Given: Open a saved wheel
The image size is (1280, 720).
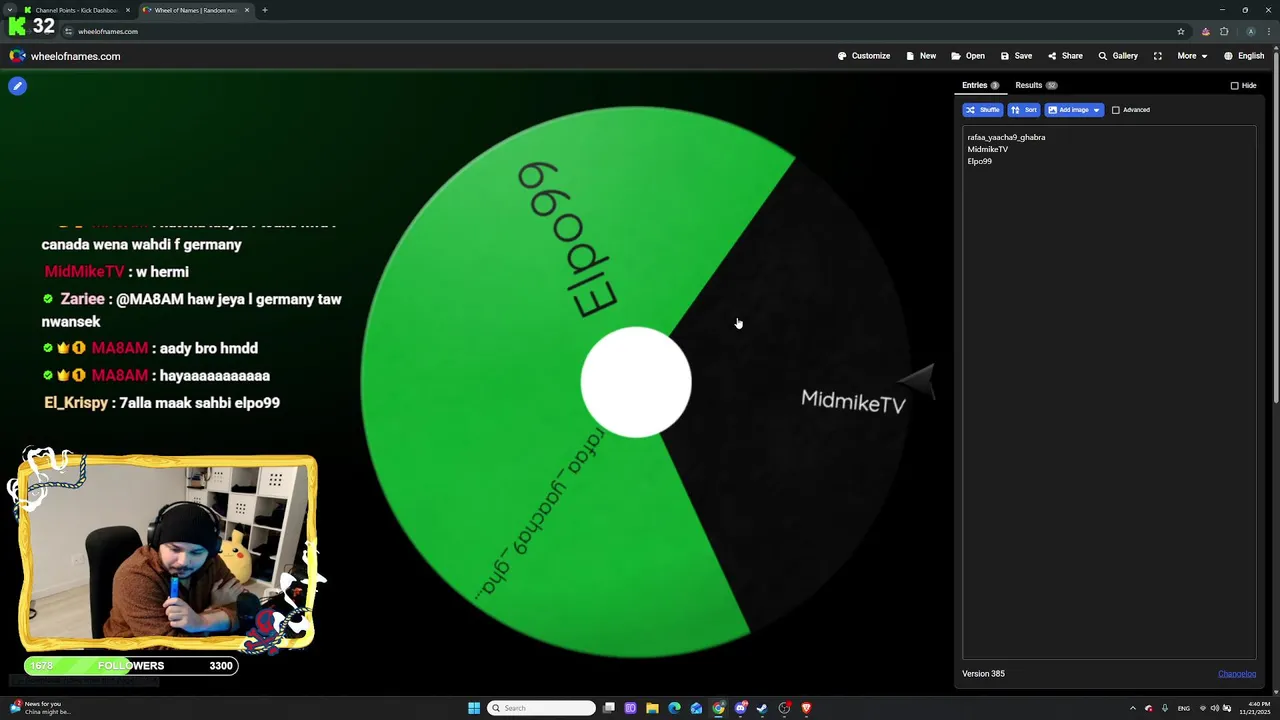Looking at the screenshot, I should click(968, 56).
